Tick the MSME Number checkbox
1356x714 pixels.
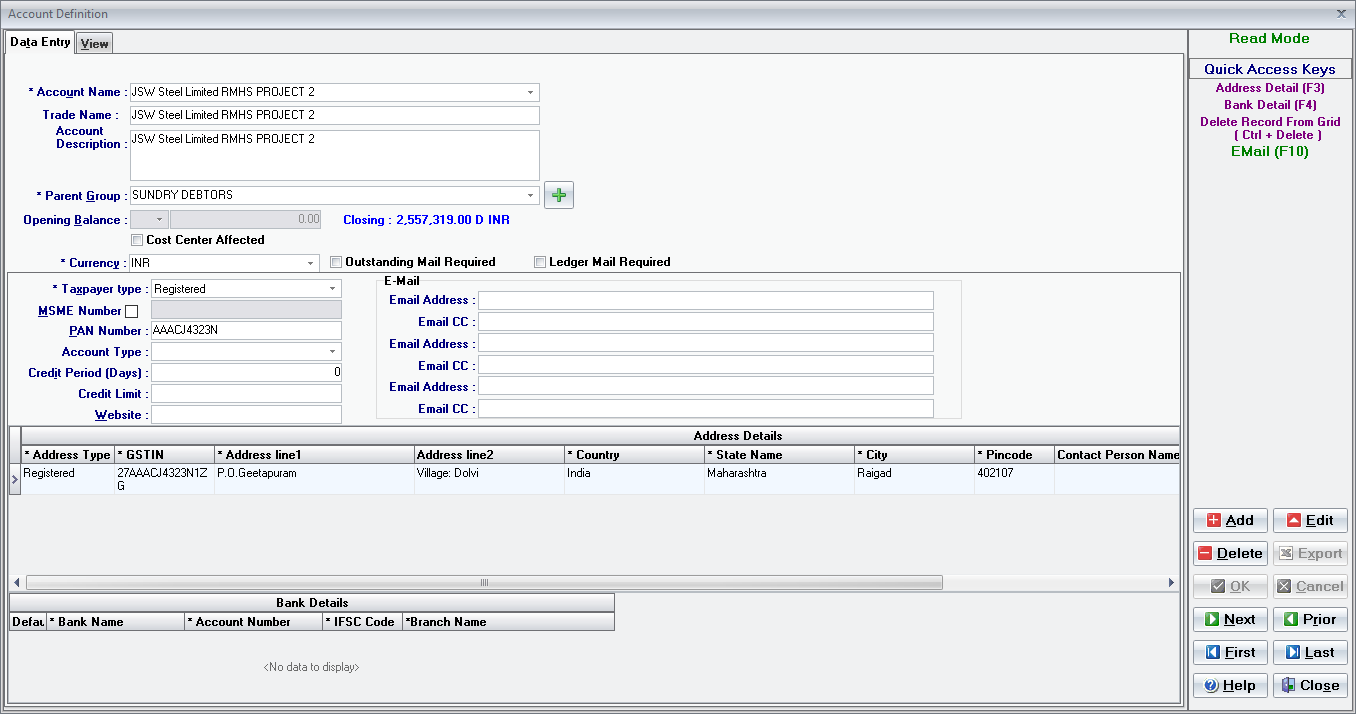[131, 311]
